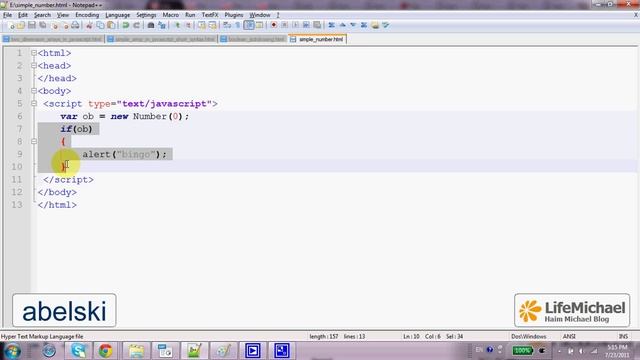The height and width of the screenshot is (360, 640).
Task: Open Skype from the taskbar
Action: tap(78, 351)
